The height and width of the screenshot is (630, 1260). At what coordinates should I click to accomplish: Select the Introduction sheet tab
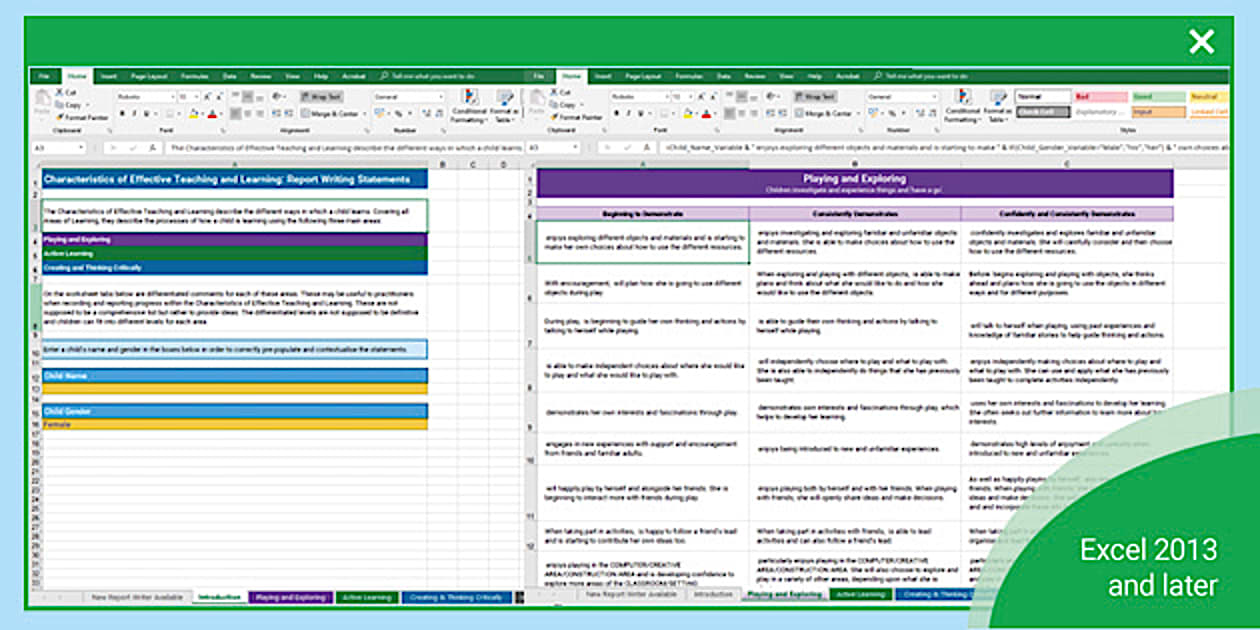pyautogui.click(x=220, y=596)
